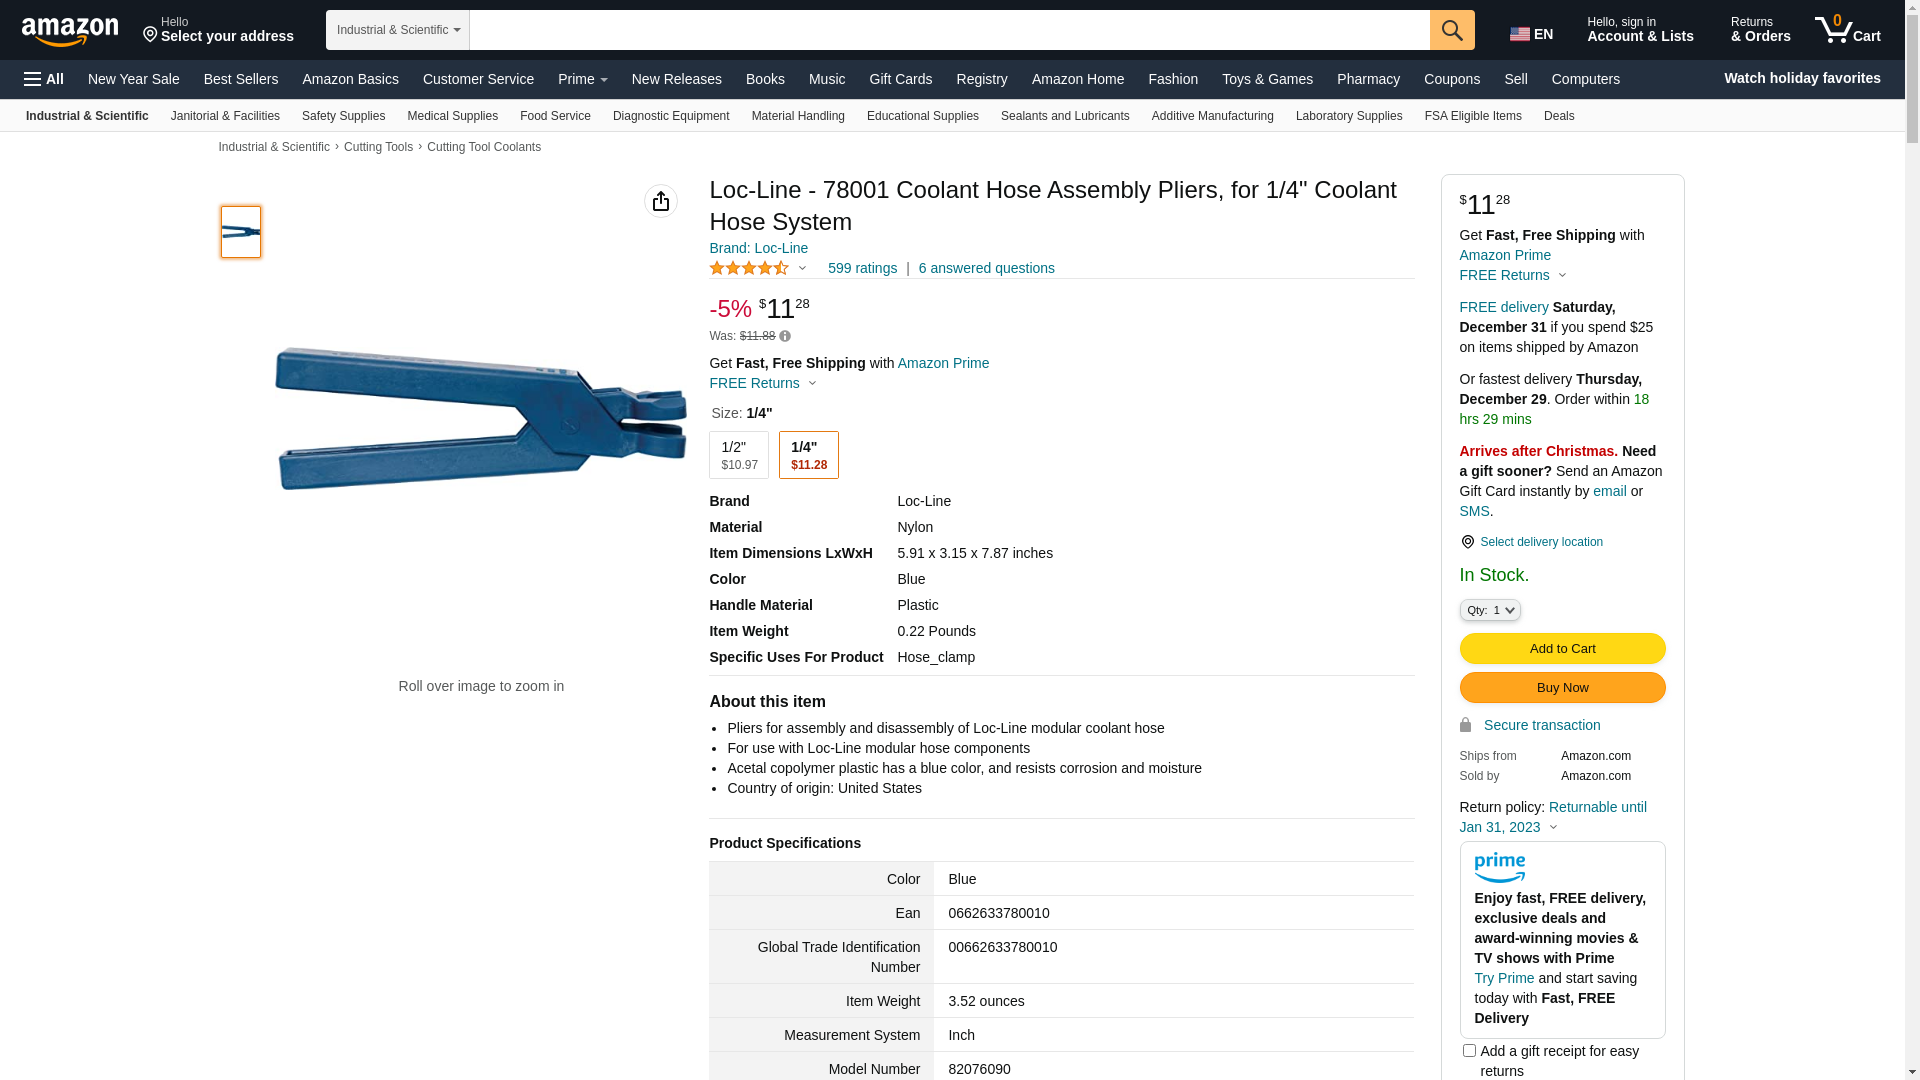Open the Qty quantity dropdown

[x=1490, y=610]
